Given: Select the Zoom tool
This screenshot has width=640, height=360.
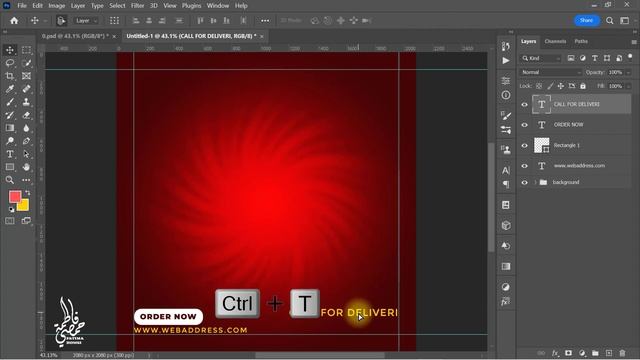Looking at the screenshot, I should click(x=10, y=180).
